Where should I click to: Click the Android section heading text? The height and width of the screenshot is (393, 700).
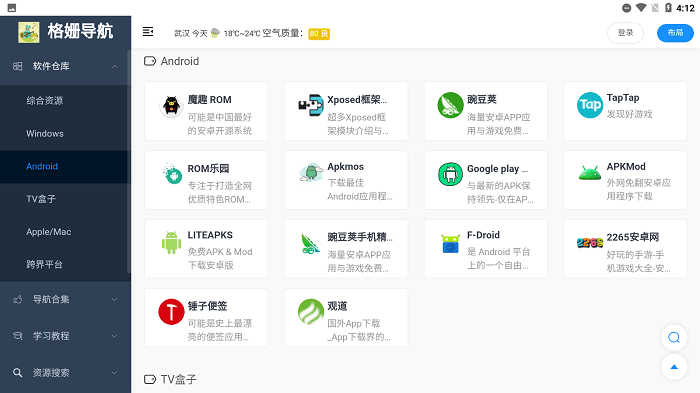click(x=180, y=61)
